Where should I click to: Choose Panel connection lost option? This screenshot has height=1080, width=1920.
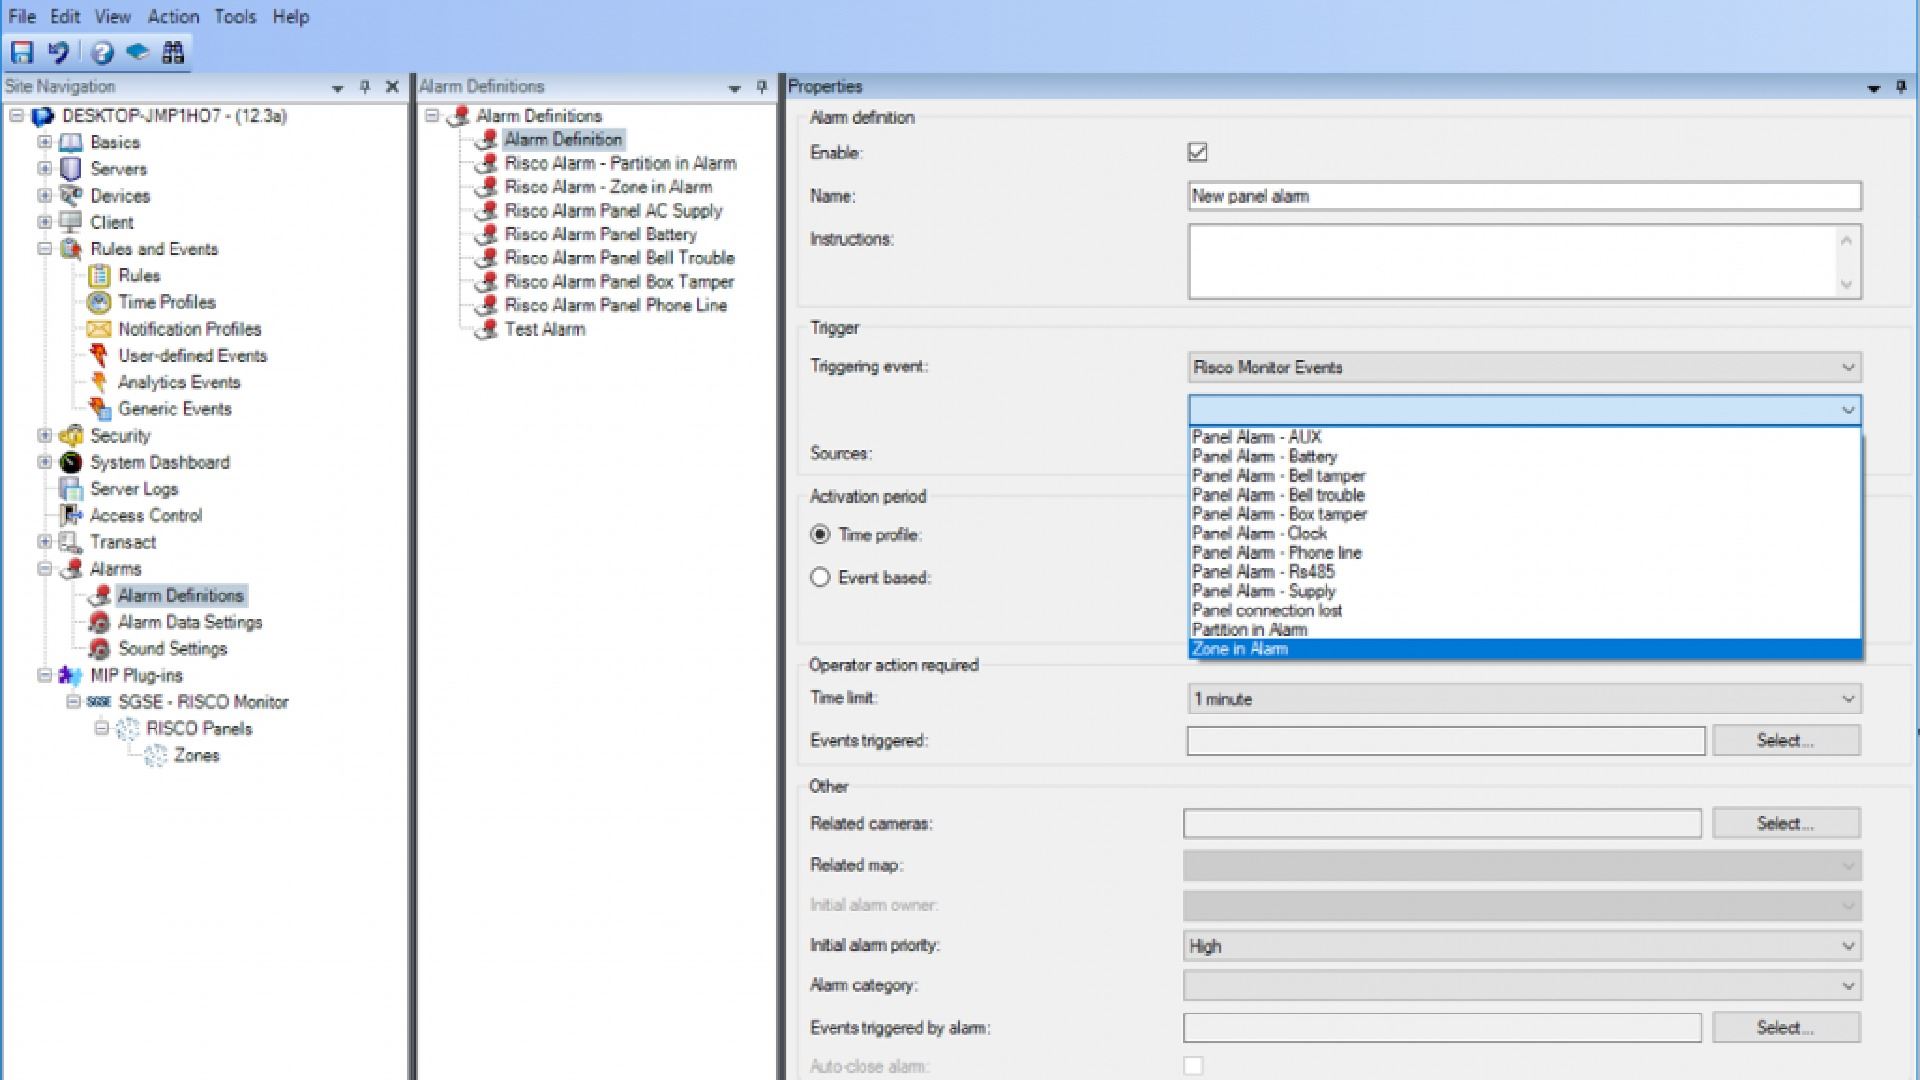click(1525, 611)
